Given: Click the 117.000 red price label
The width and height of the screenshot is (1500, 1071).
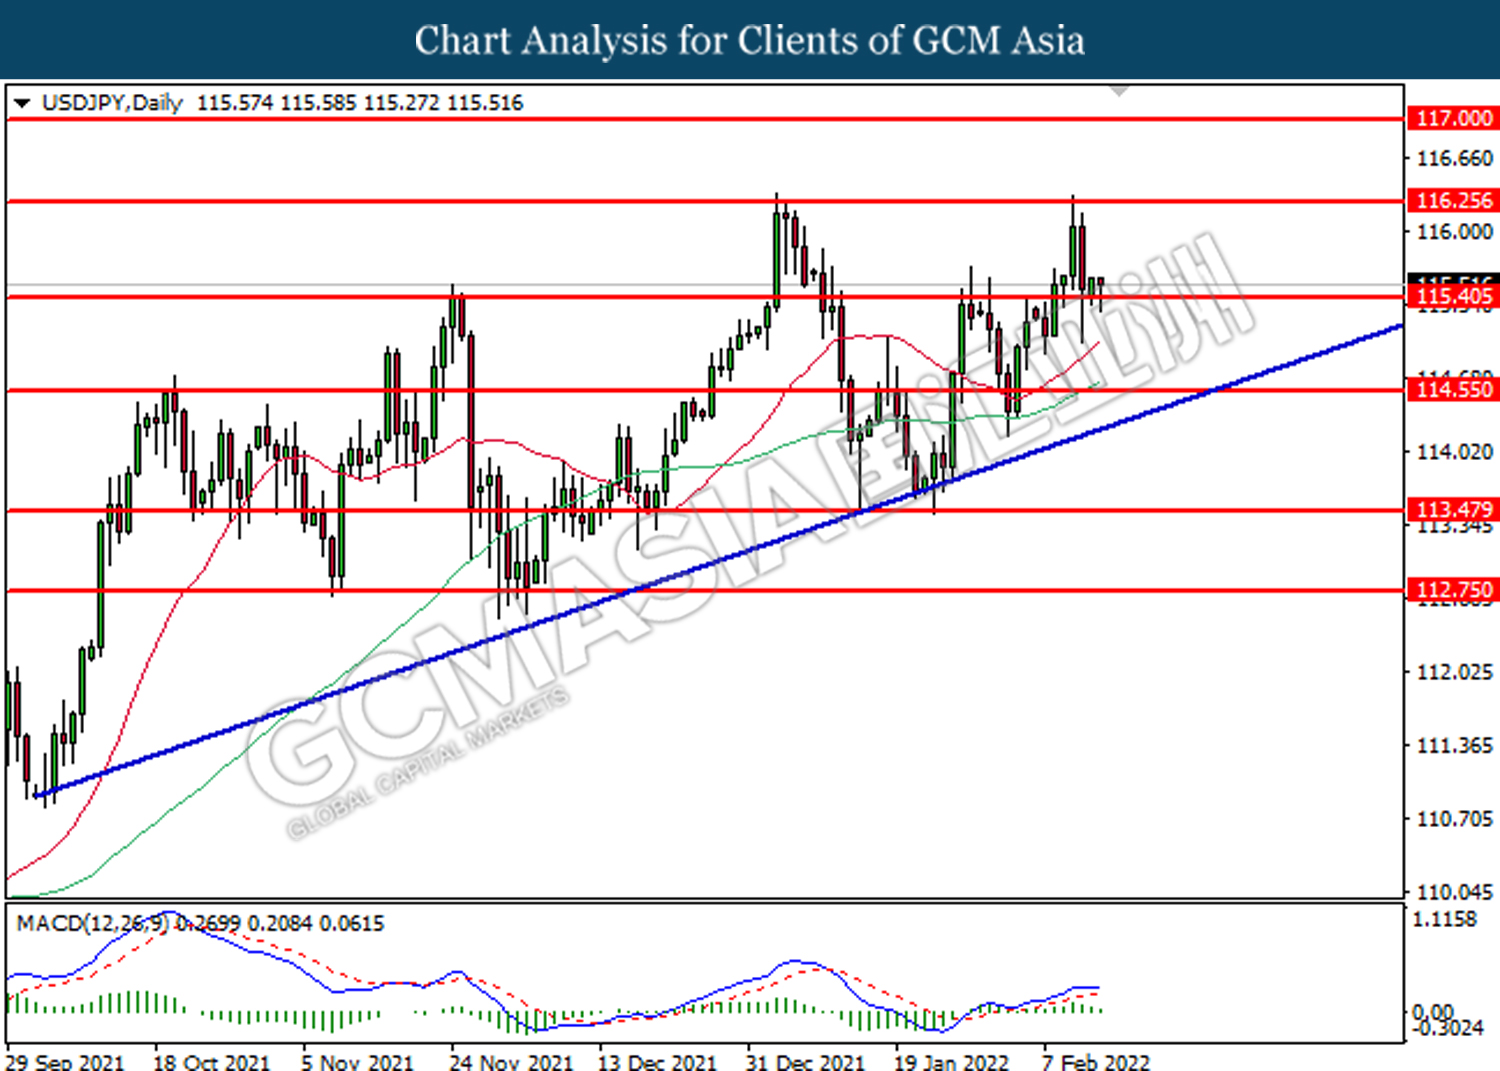Looking at the screenshot, I should pos(1453,118).
